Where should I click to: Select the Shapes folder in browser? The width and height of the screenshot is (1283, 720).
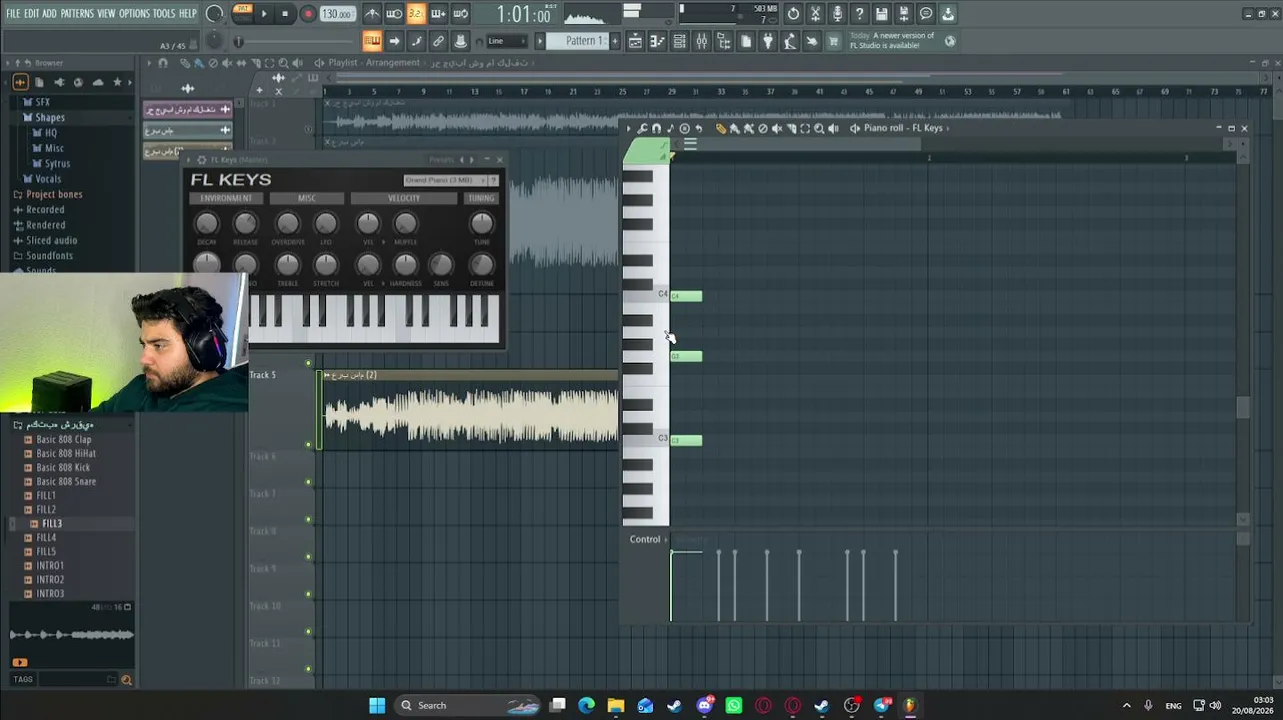tap(50, 117)
